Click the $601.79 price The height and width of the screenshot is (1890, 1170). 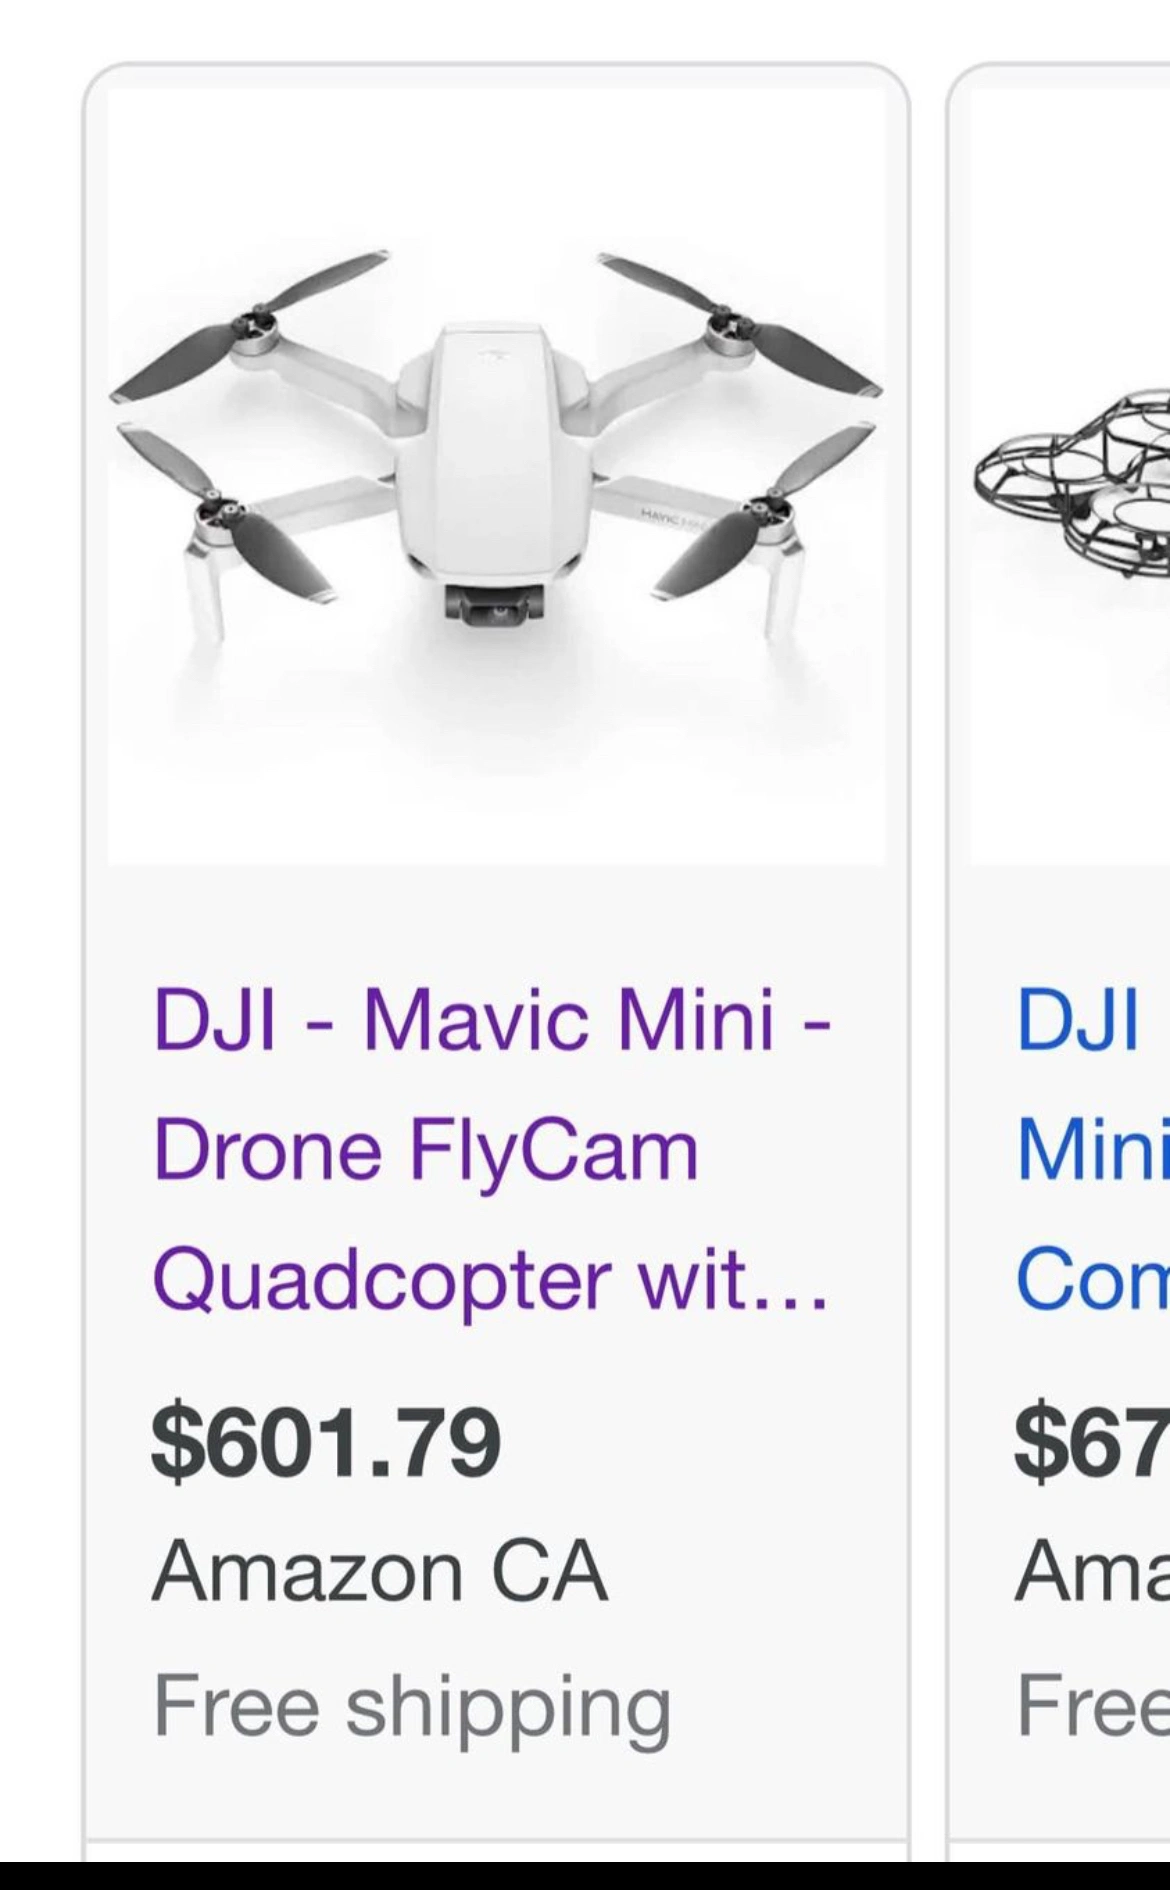pos(326,1442)
